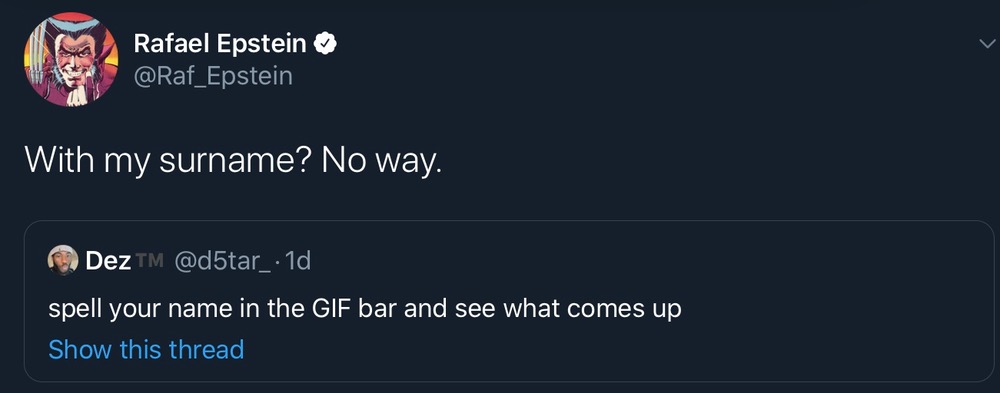The image size is (1000, 393).
Task: Visit the @Raf_Epstein handle
Action: pos(213,76)
